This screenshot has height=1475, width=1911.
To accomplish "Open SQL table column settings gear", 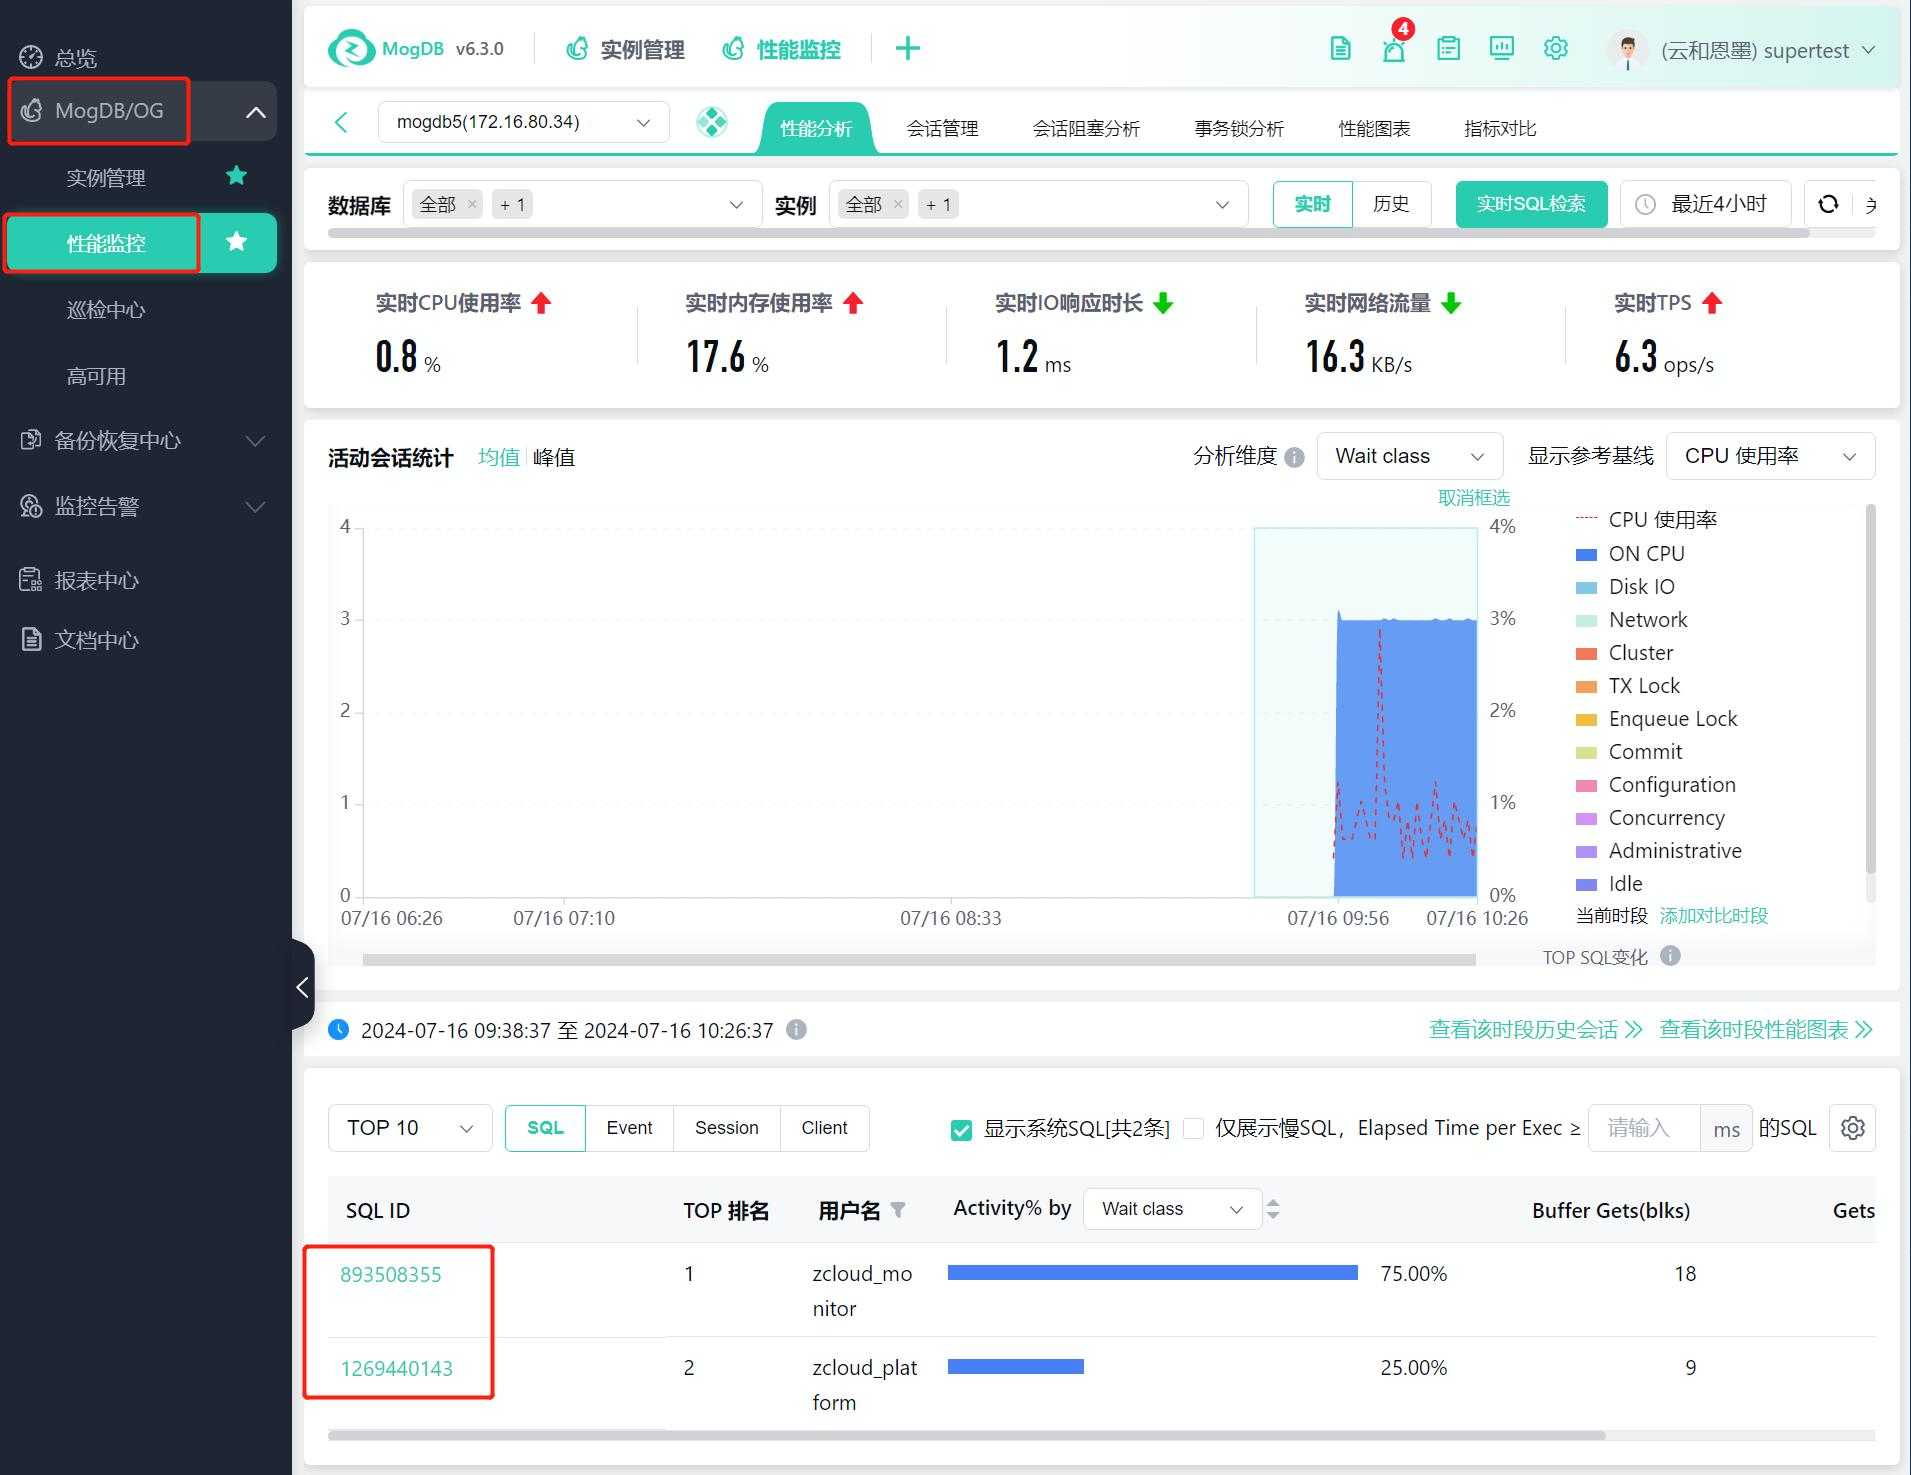I will coord(1852,1128).
